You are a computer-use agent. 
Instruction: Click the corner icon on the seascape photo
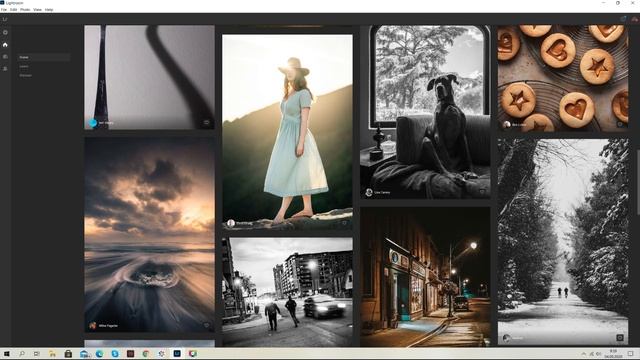click(207, 325)
